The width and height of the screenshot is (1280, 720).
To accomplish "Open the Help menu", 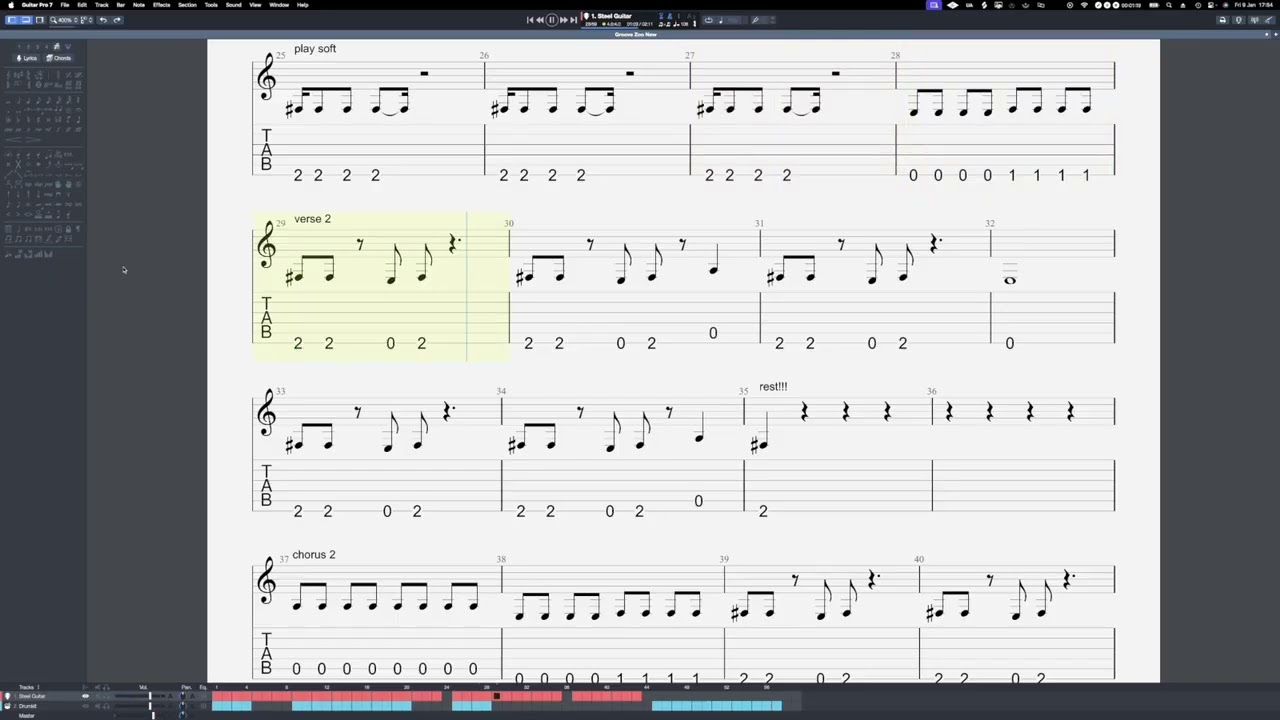I will point(302,5).
